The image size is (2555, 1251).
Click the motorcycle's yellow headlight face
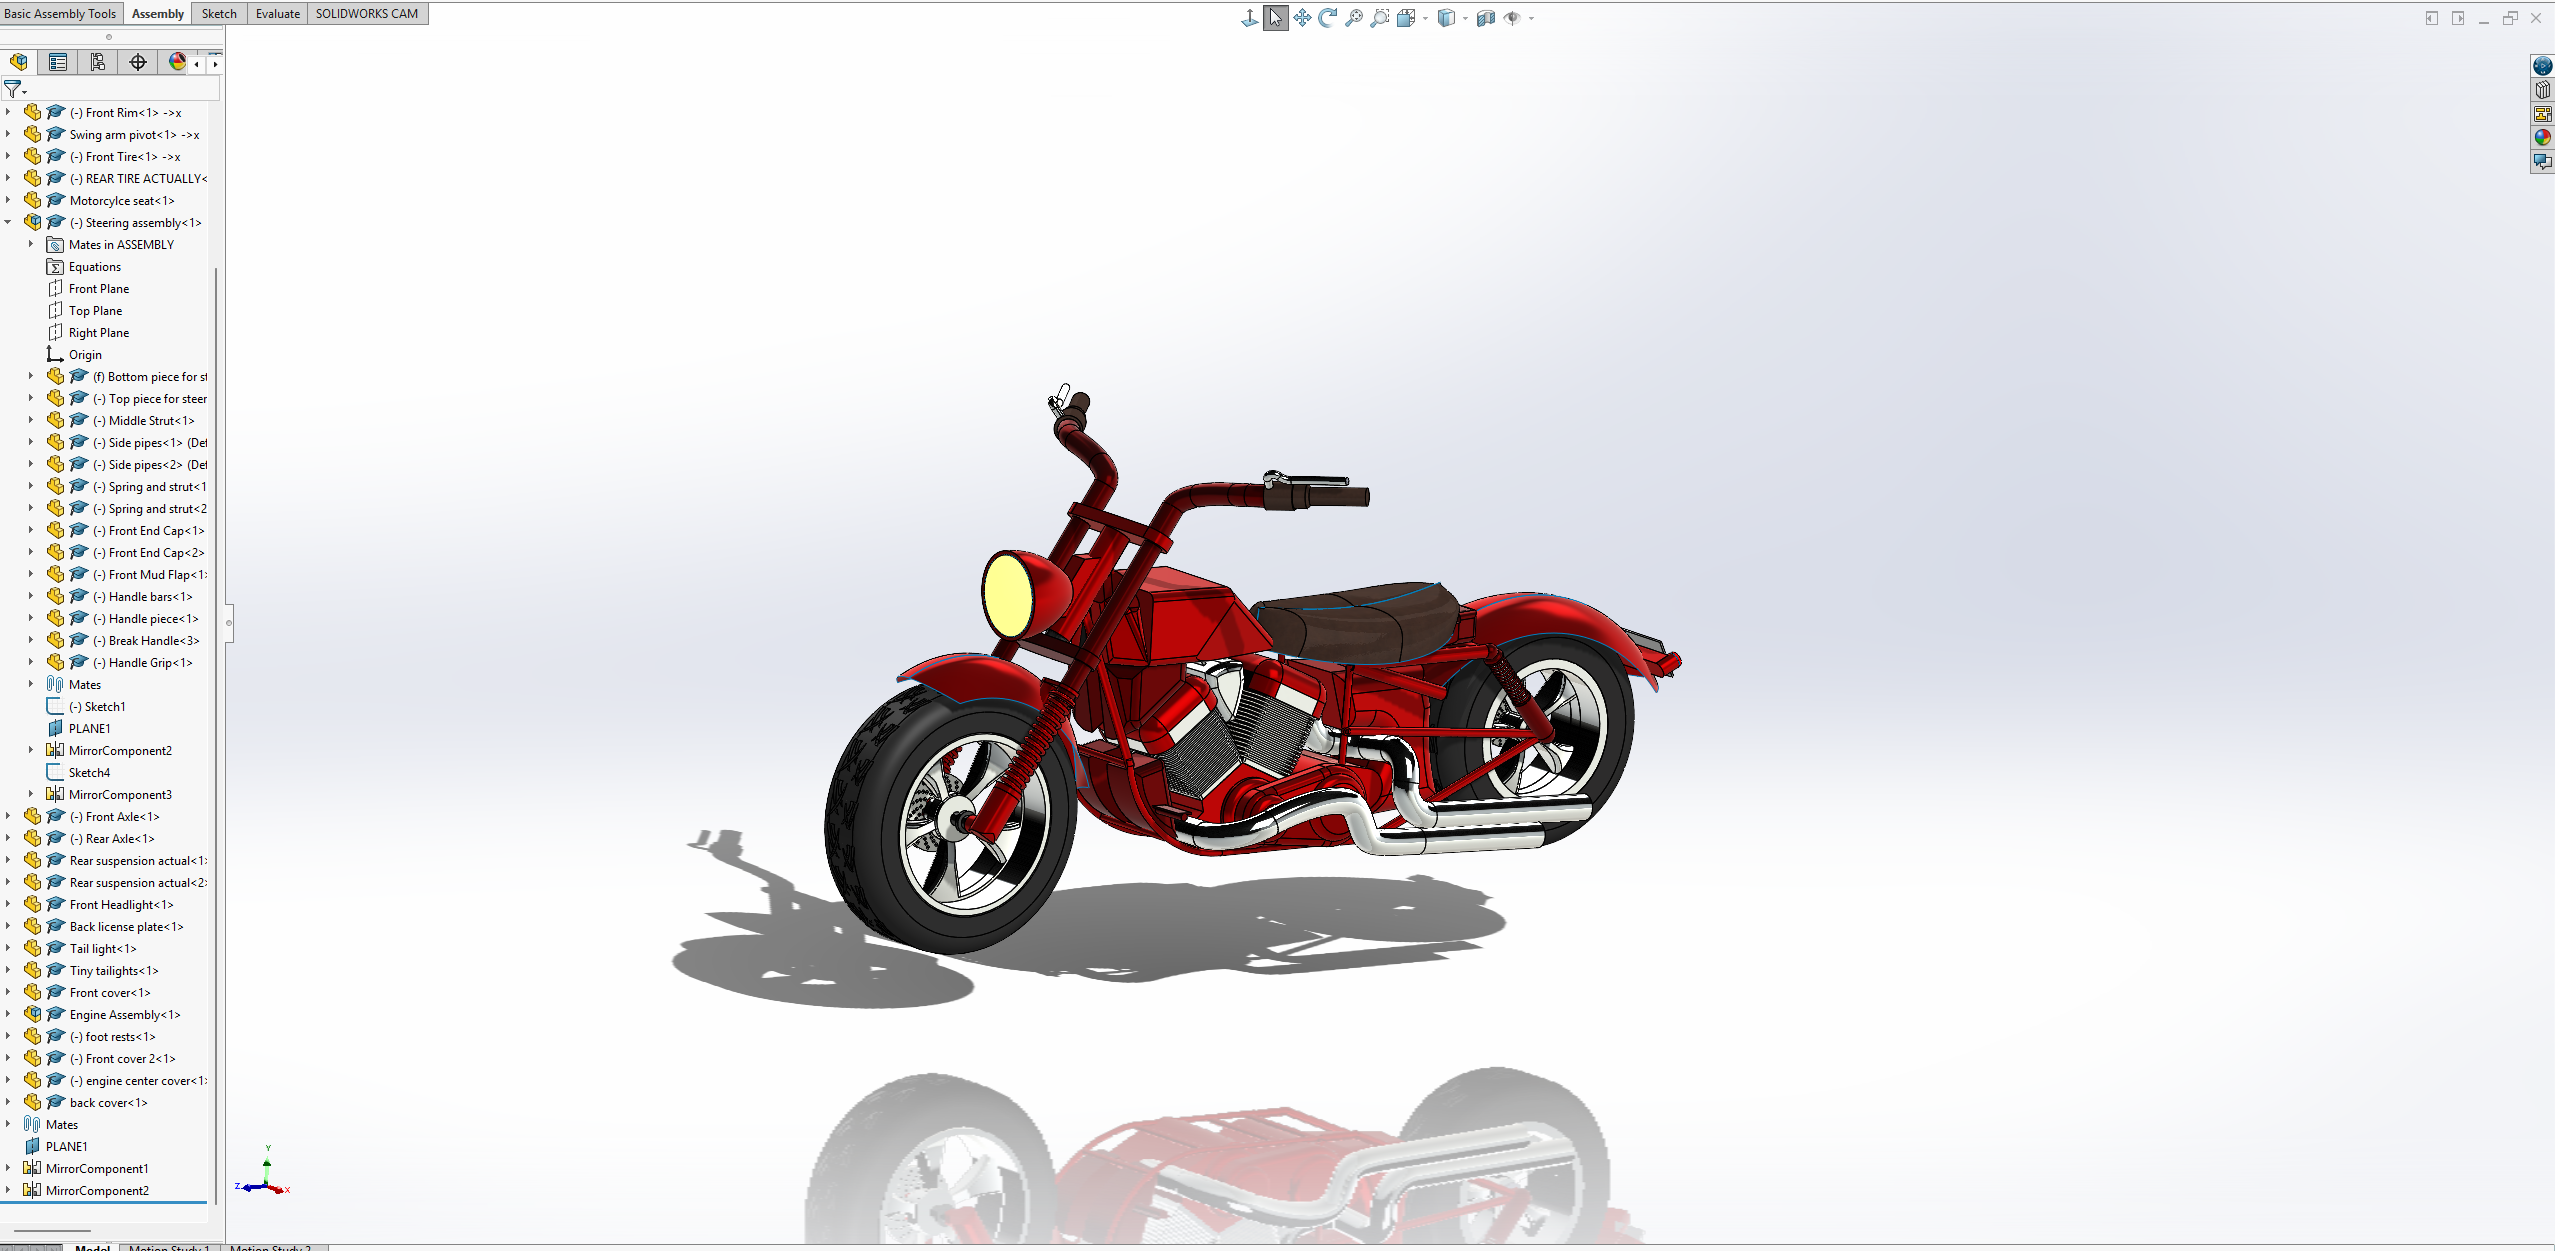1007,595
